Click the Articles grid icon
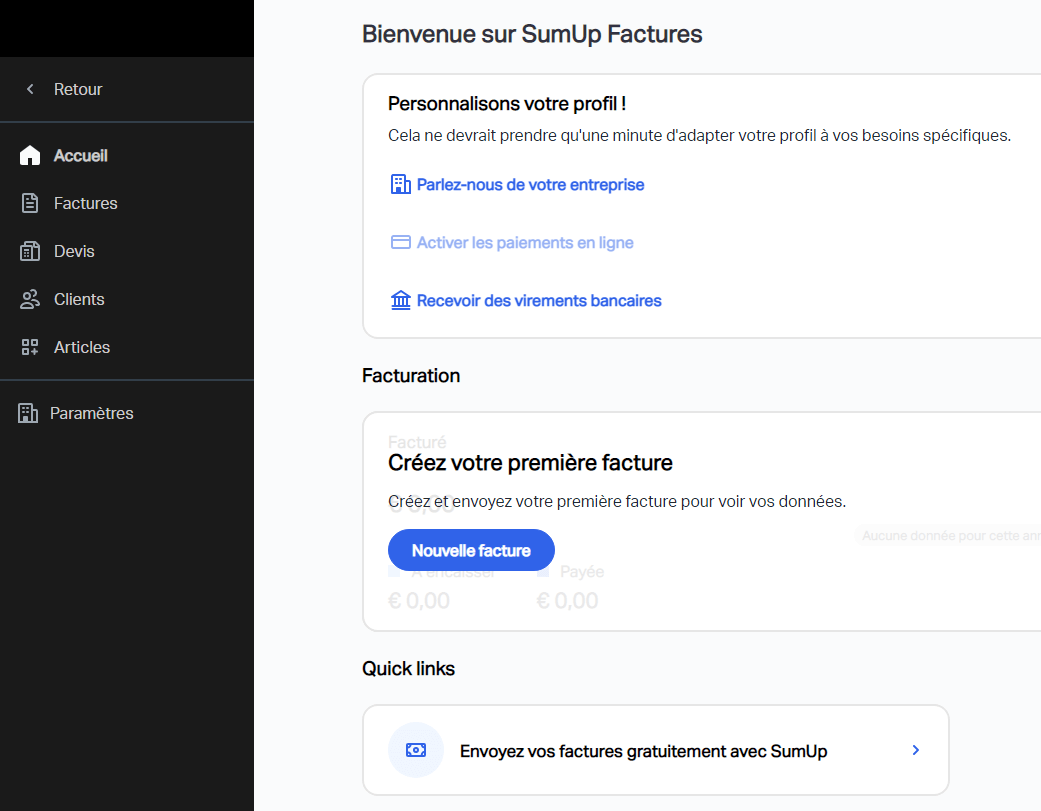Screen dimensions: 1041x811 pos(30,347)
